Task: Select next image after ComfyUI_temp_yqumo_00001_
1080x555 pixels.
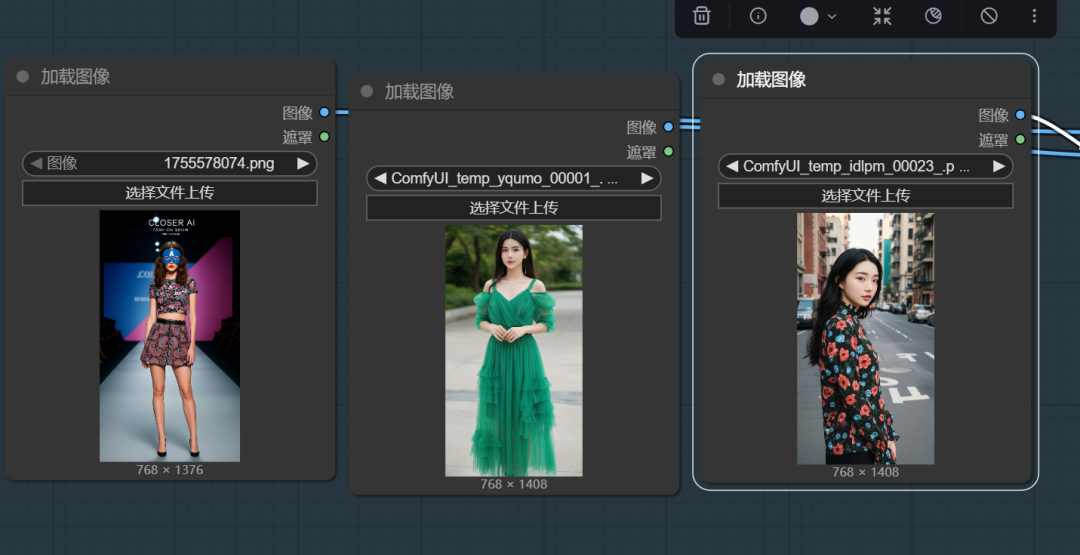Action: tap(647, 178)
